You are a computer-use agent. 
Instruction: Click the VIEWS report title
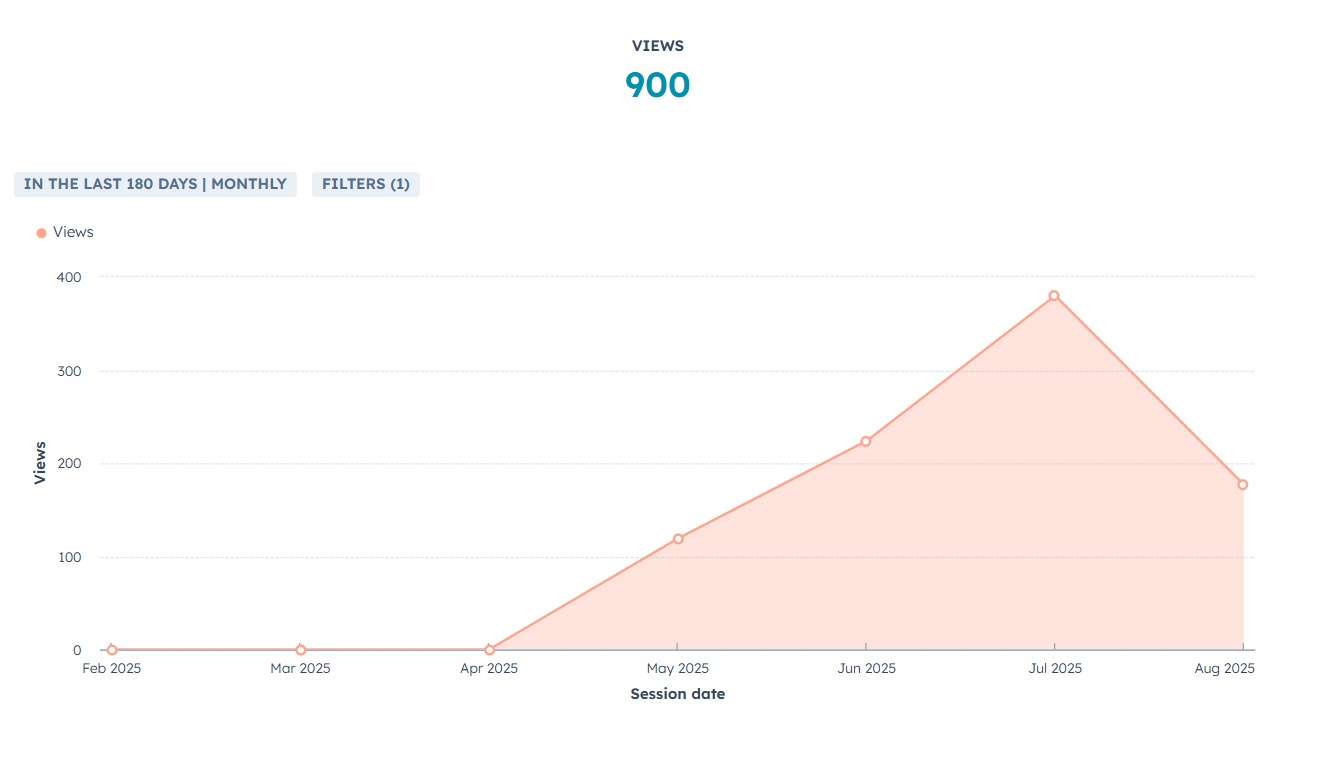(658, 45)
